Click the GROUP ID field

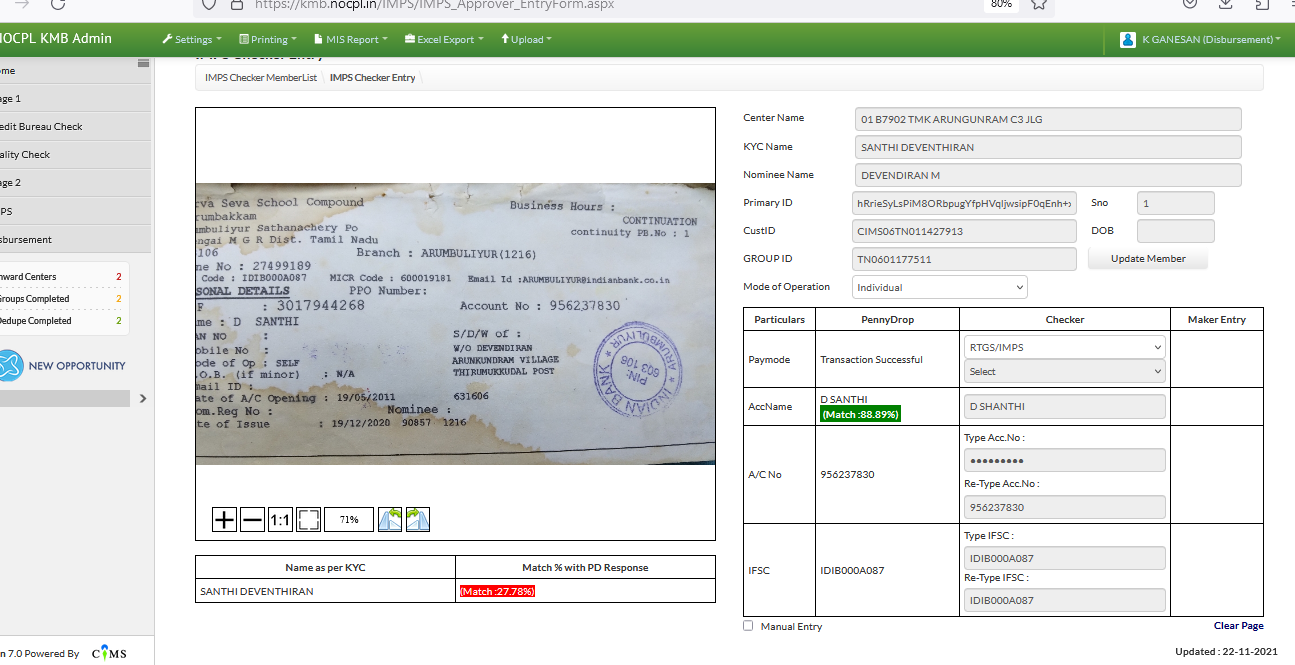[x=965, y=259]
